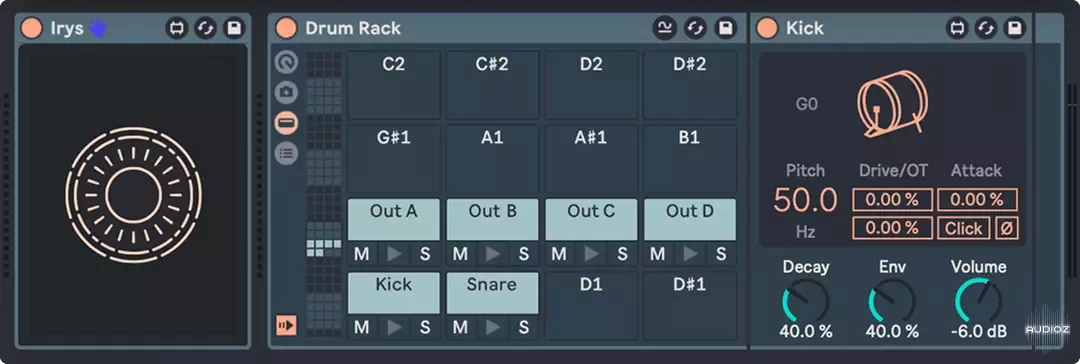This screenshot has height=364, width=1080.
Task: Solo the Snare pad
Action: (523, 327)
